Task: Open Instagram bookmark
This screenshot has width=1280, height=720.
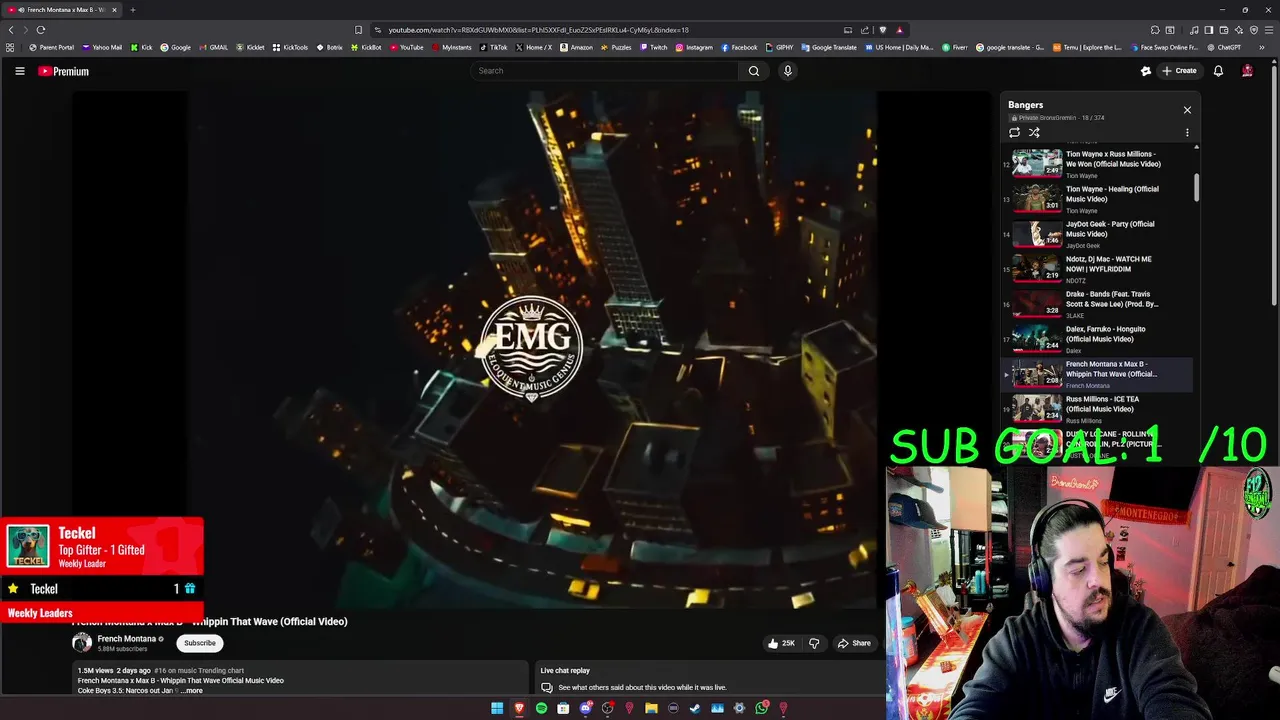Action: pos(694,47)
